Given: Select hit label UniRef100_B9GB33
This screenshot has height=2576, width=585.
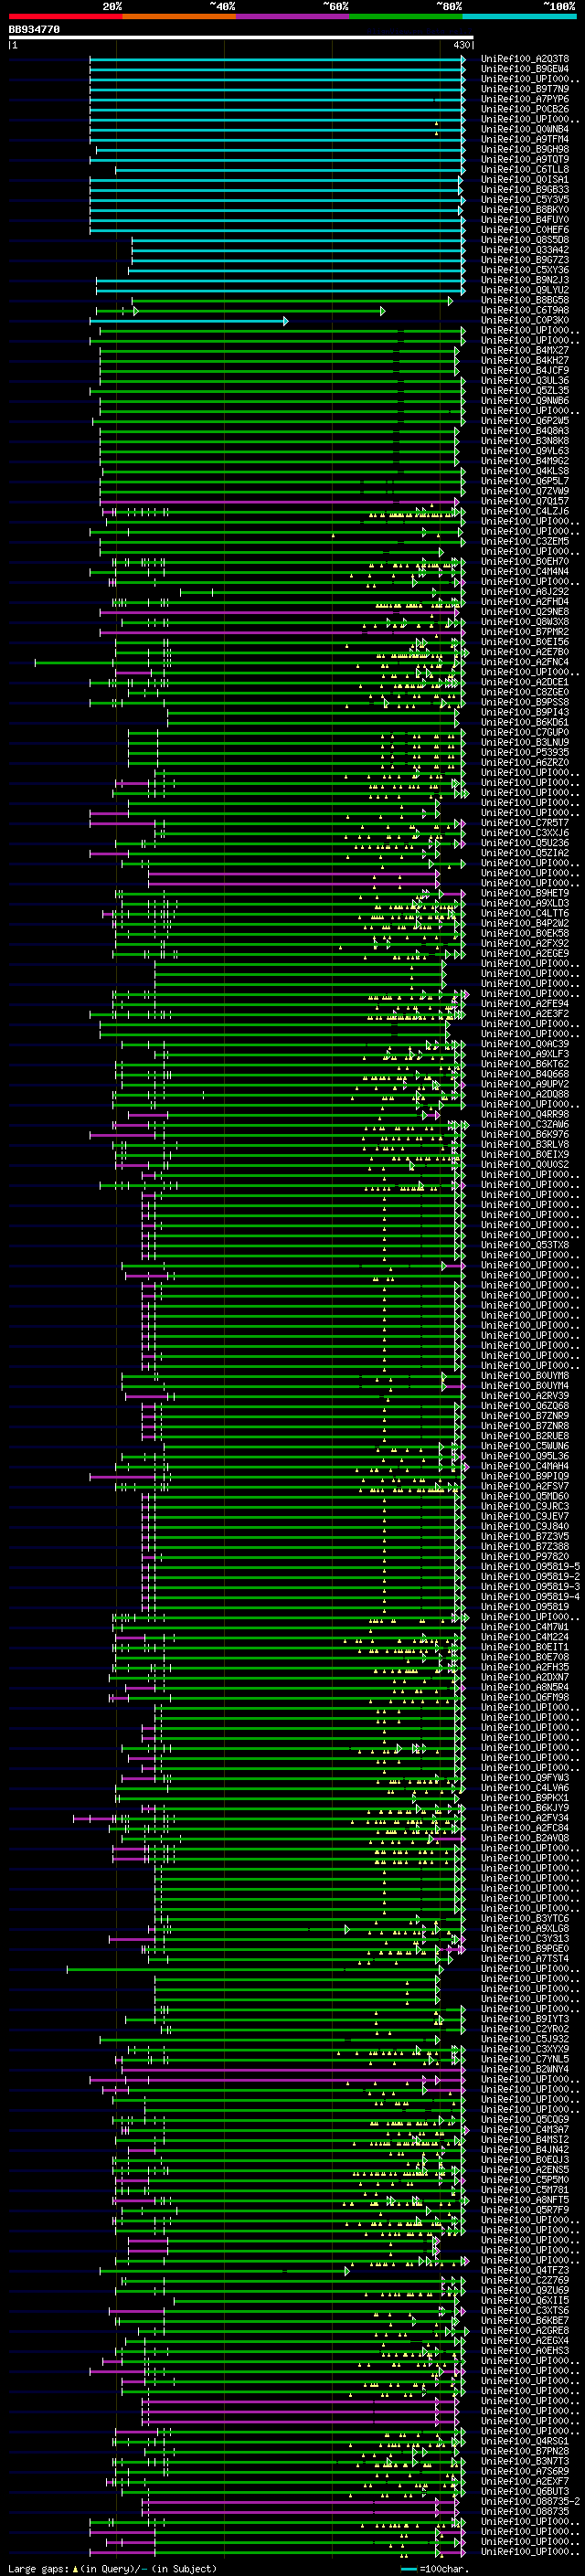Looking at the screenshot, I should pos(525,190).
